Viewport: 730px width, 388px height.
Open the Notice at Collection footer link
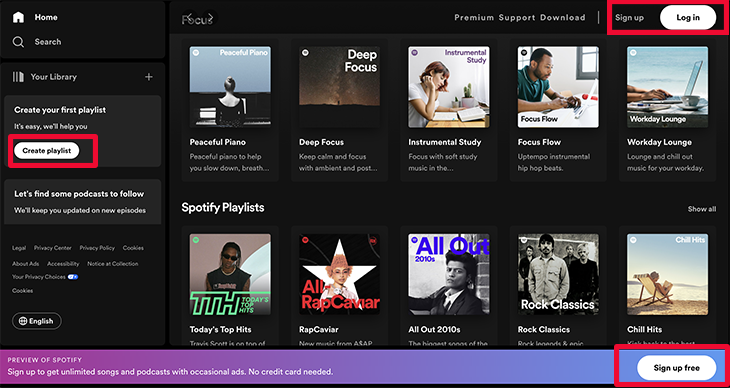[x=113, y=264]
